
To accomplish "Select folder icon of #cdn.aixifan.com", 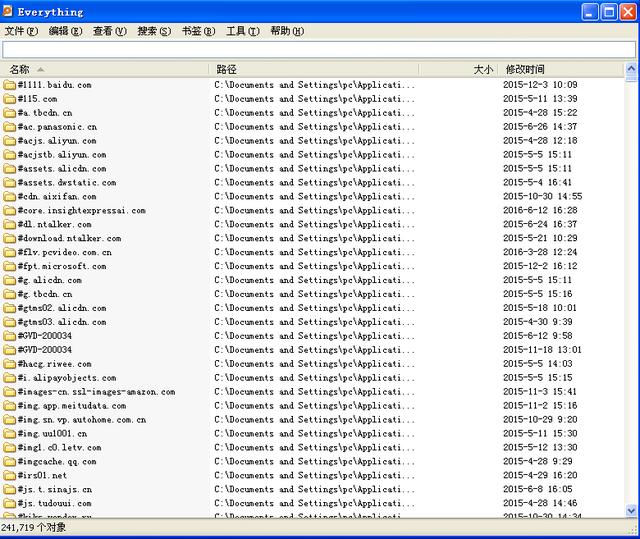I will click(x=9, y=197).
